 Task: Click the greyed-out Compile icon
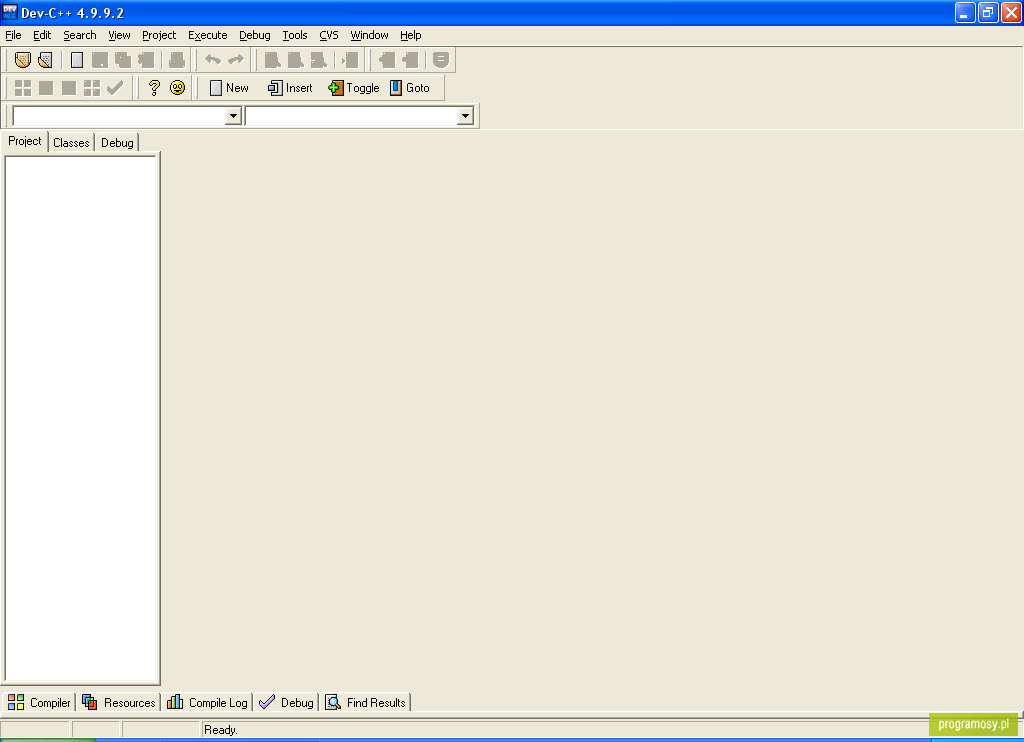[x=23, y=88]
